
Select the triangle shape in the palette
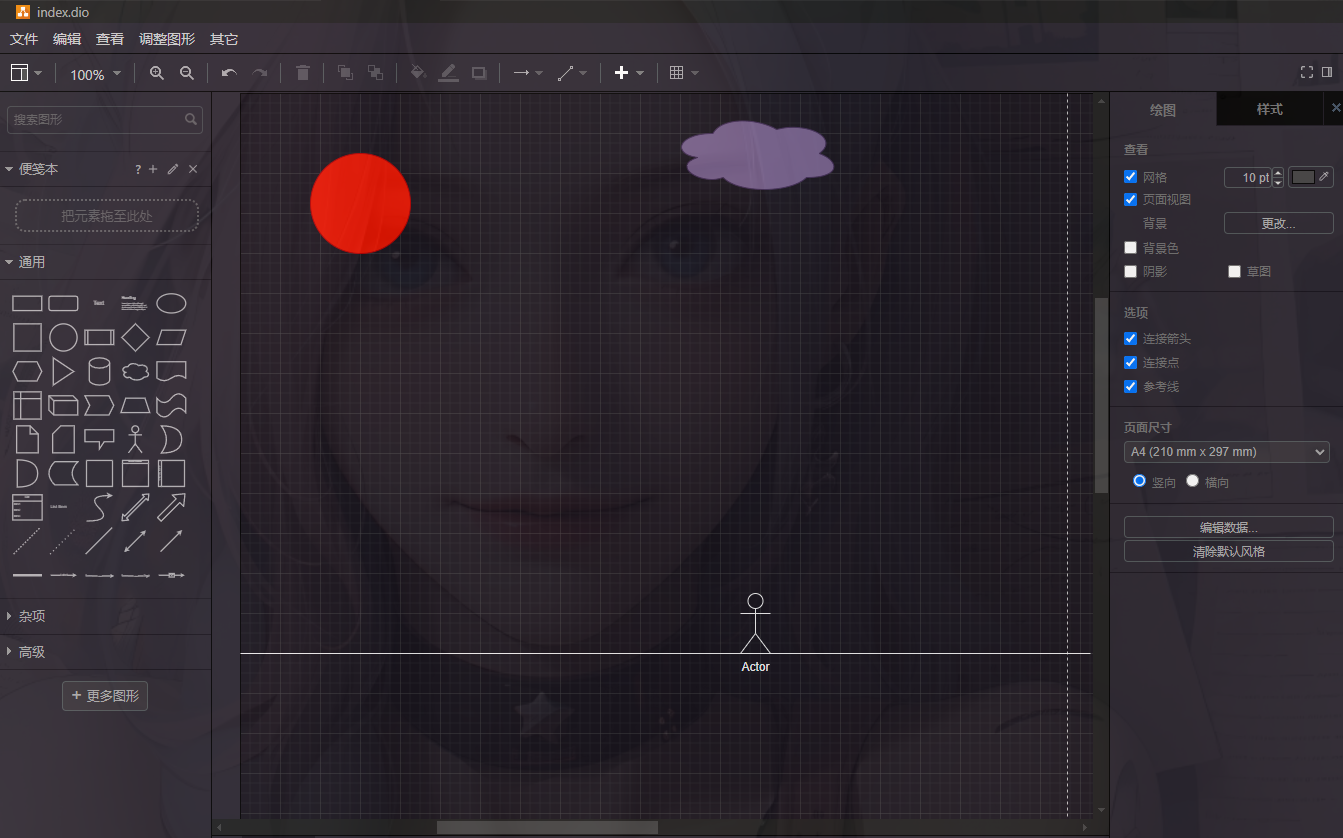[63, 372]
